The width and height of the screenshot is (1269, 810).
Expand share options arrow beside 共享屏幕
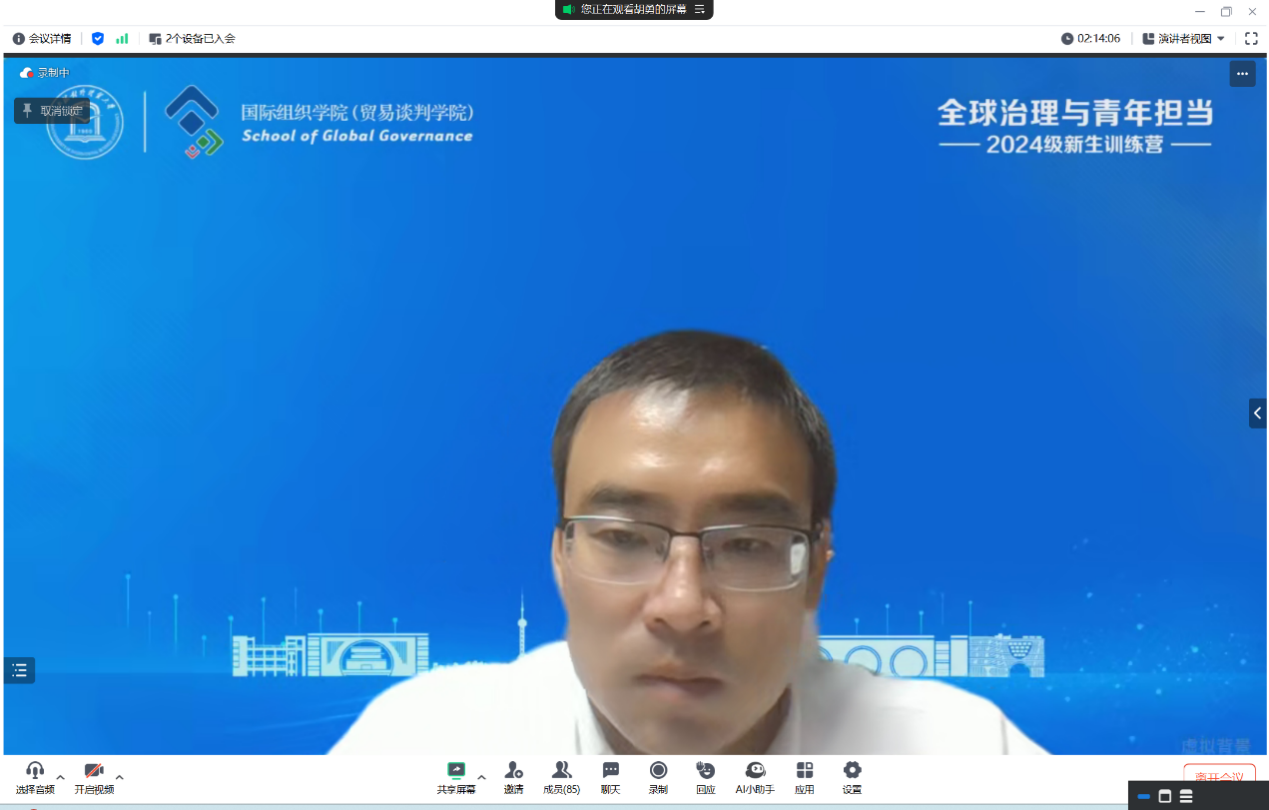click(x=481, y=777)
